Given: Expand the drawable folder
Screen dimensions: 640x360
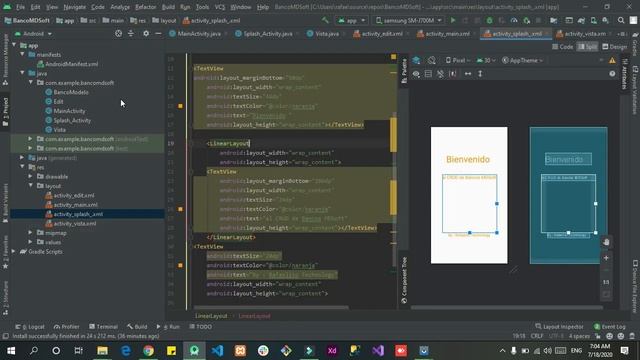Looking at the screenshot, I should coord(30,177).
